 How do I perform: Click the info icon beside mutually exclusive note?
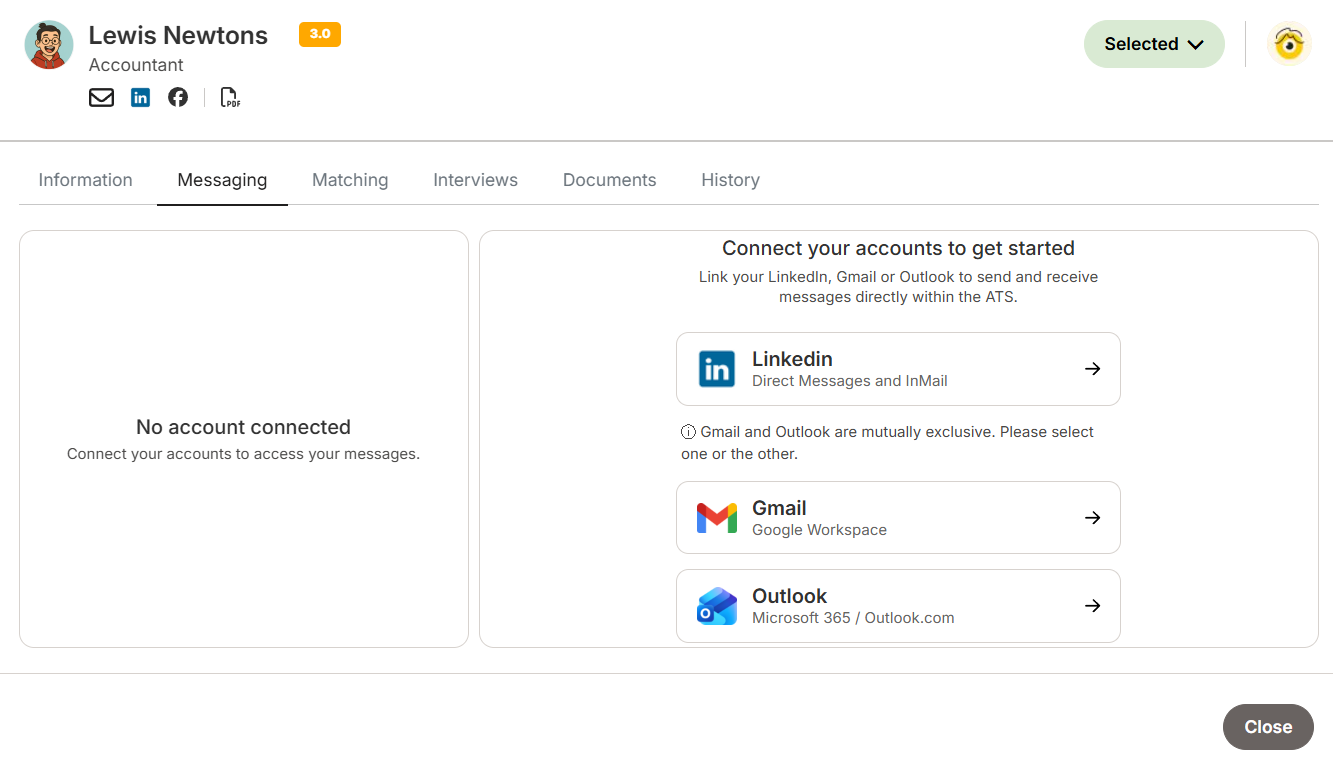pos(688,432)
